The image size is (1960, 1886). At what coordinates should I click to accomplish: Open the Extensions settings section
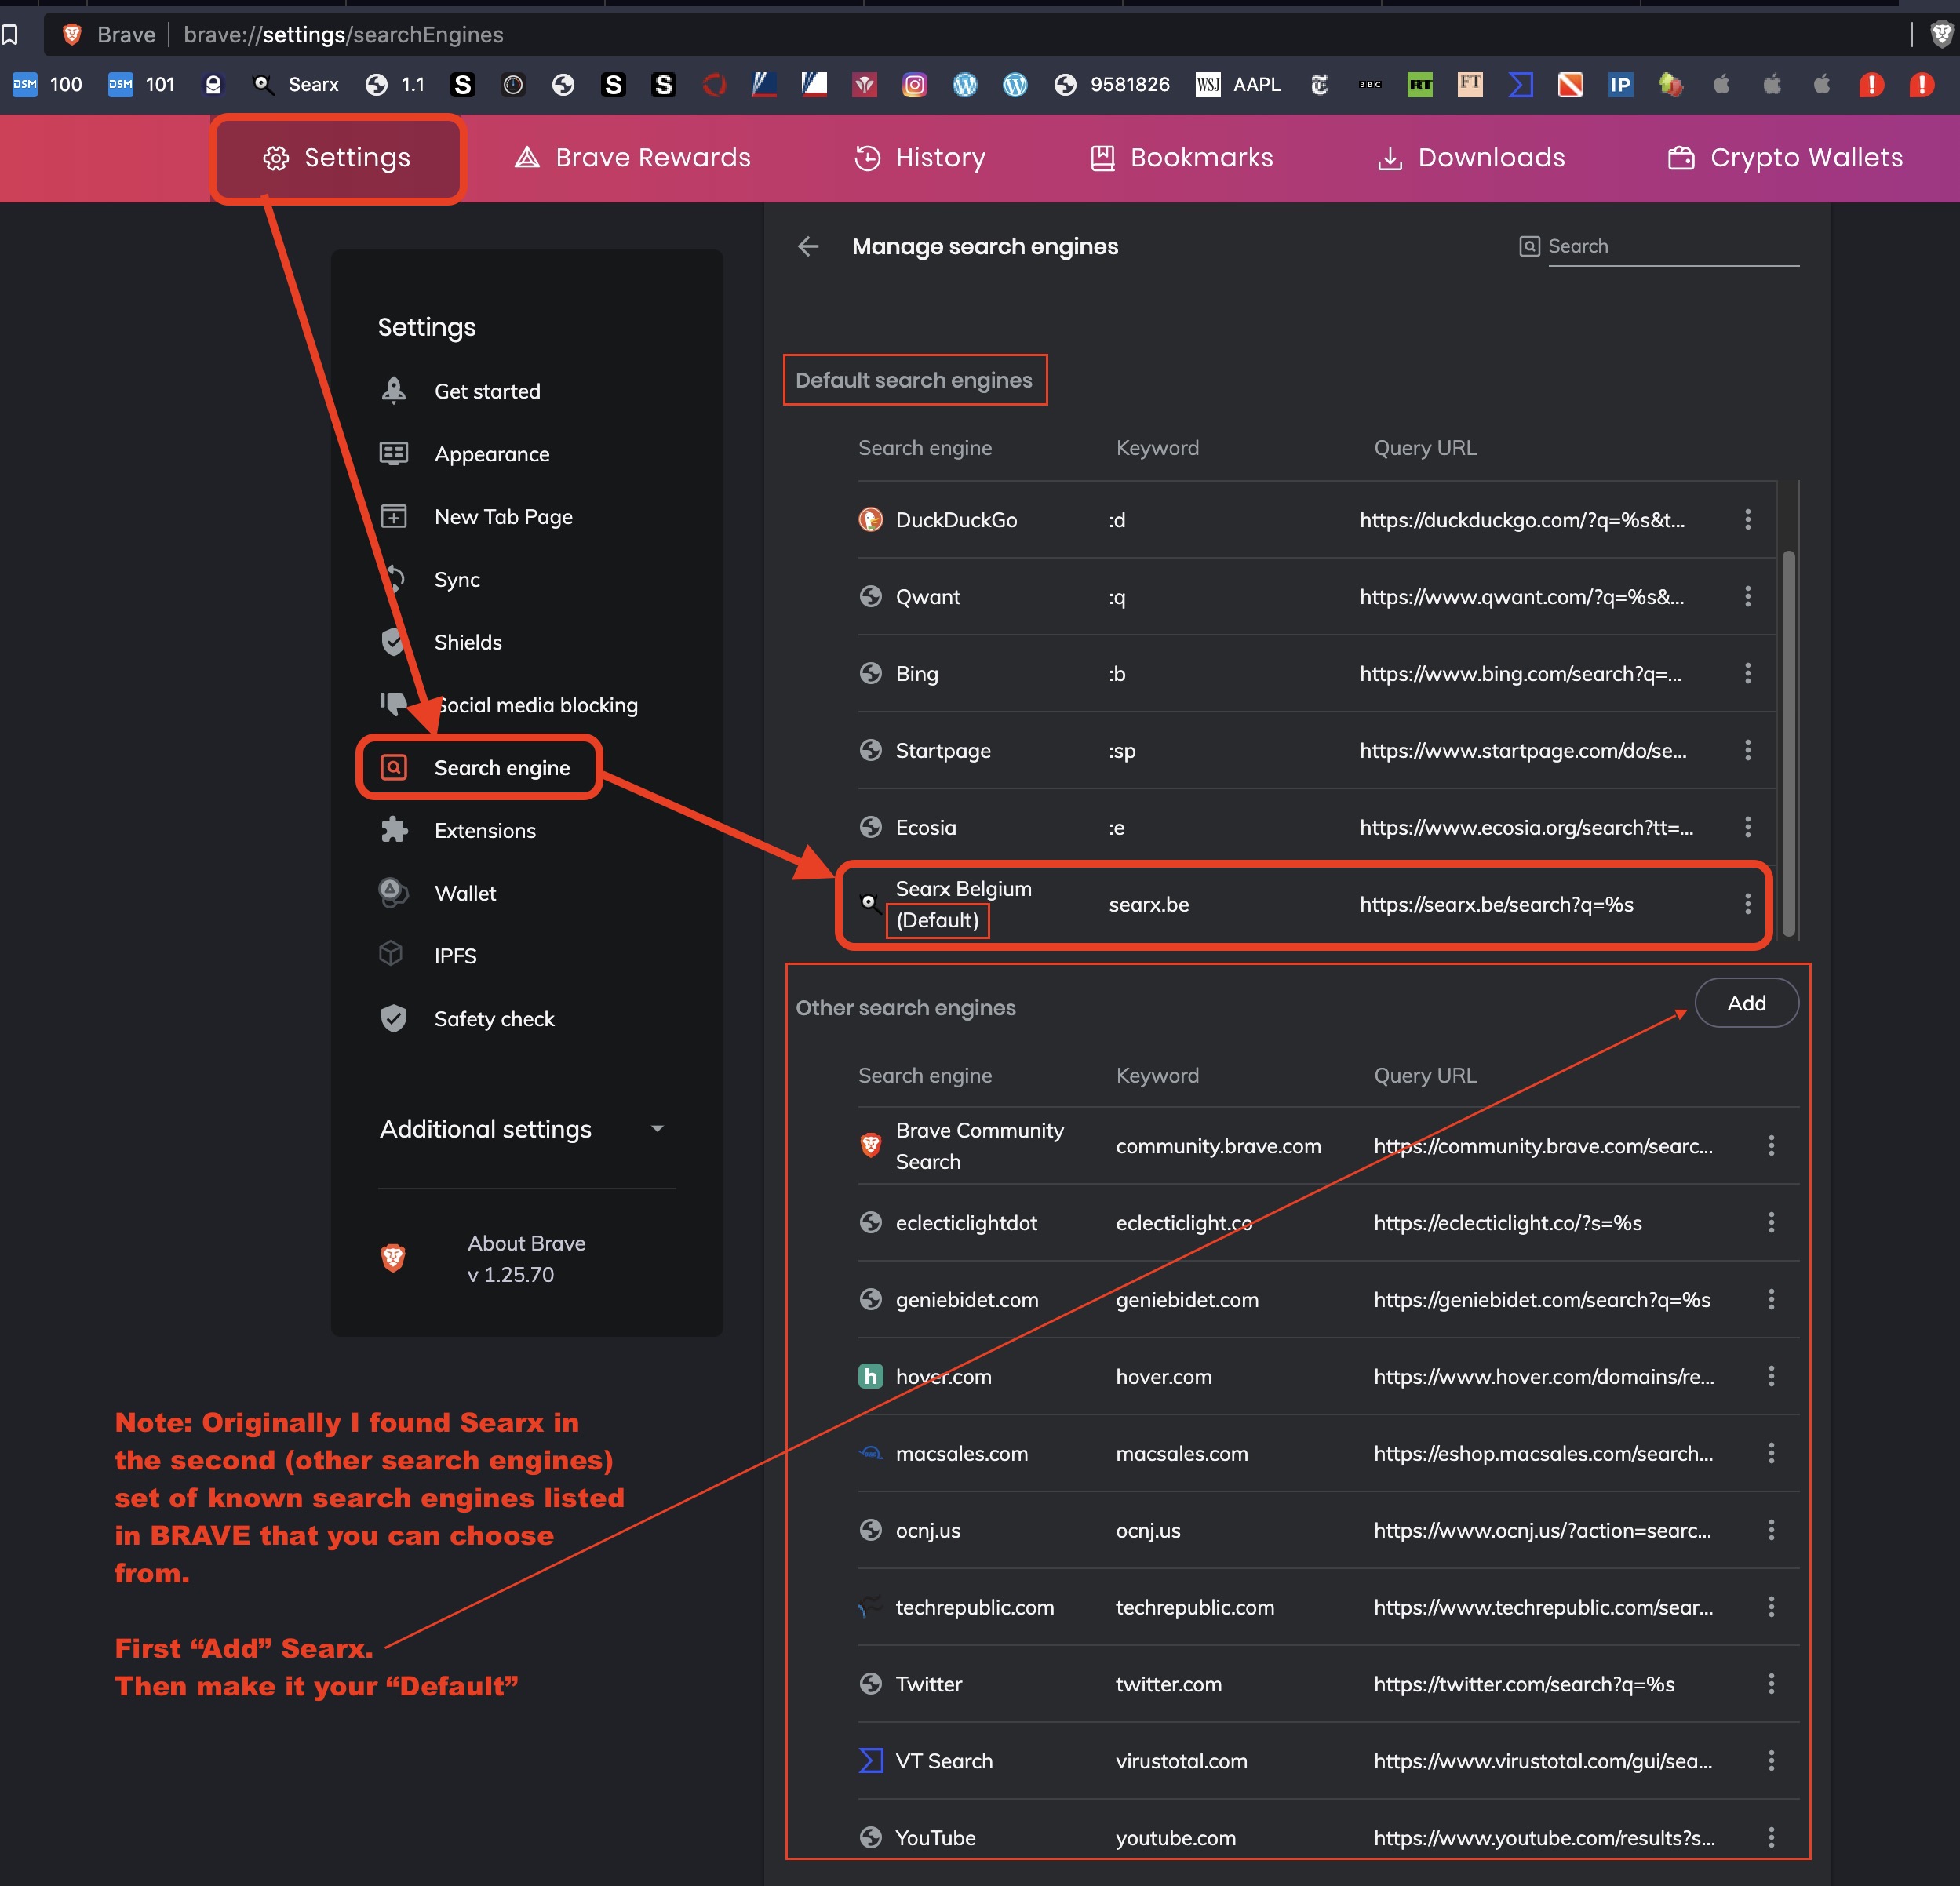(484, 830)
